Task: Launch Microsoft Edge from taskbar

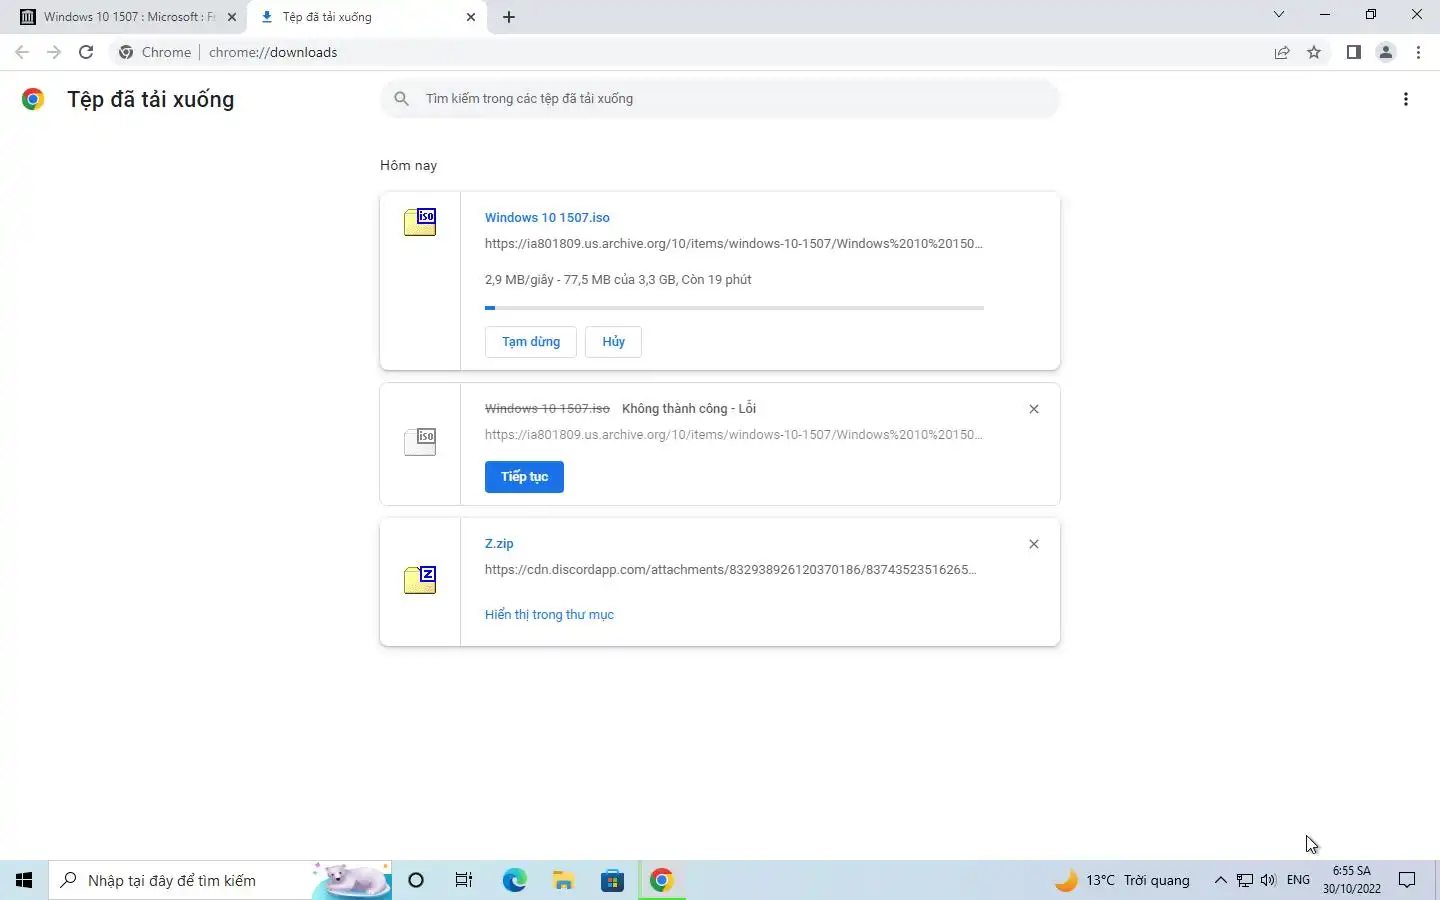Action: pos(514,880)
